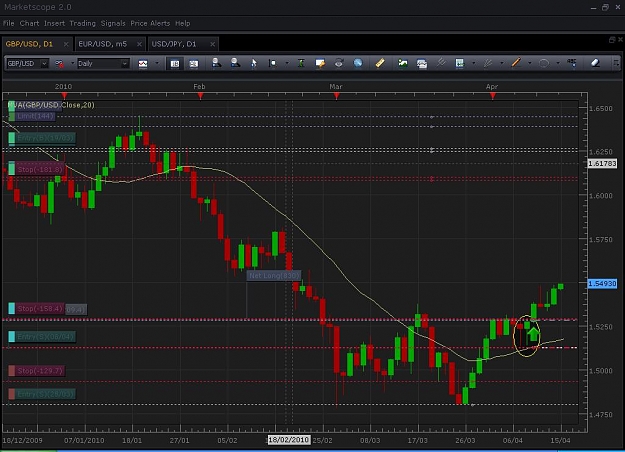Click the add indicator icon

[x=460, y=63]
